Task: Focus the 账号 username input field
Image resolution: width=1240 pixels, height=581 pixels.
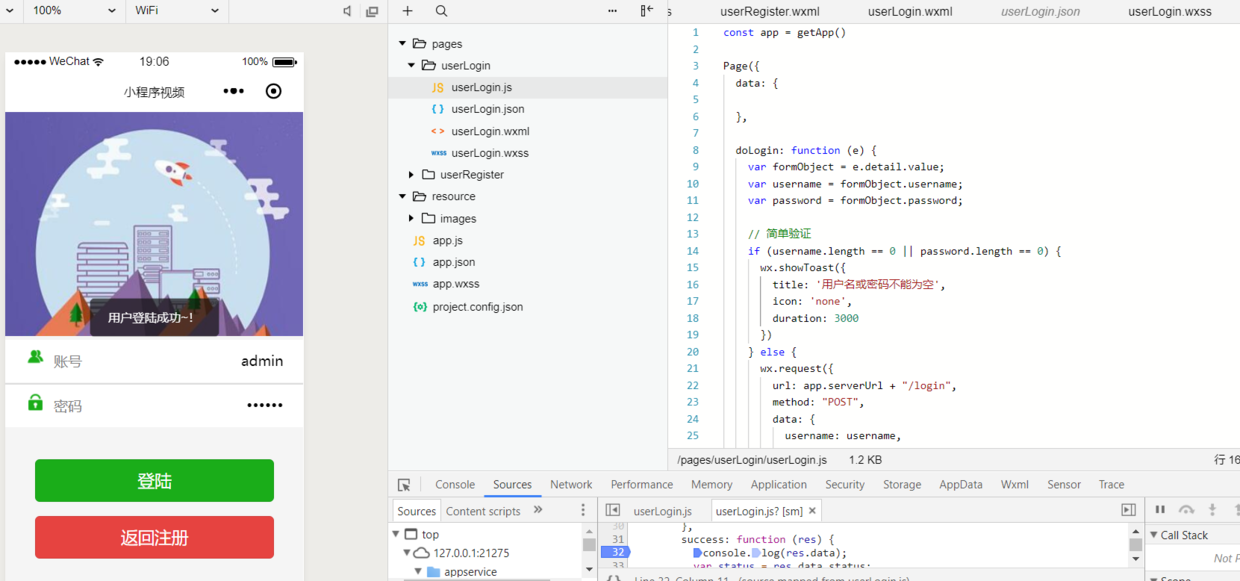Action: (x=154, y=361)
